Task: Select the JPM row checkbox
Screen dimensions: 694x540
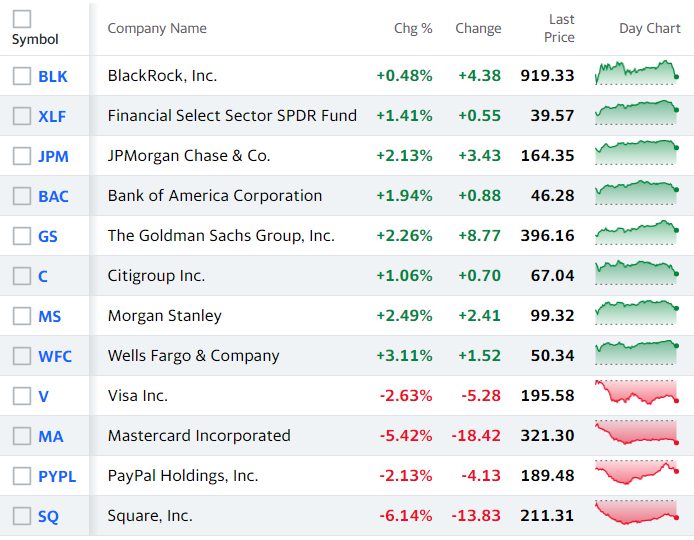Action: [x=22, y=156]
